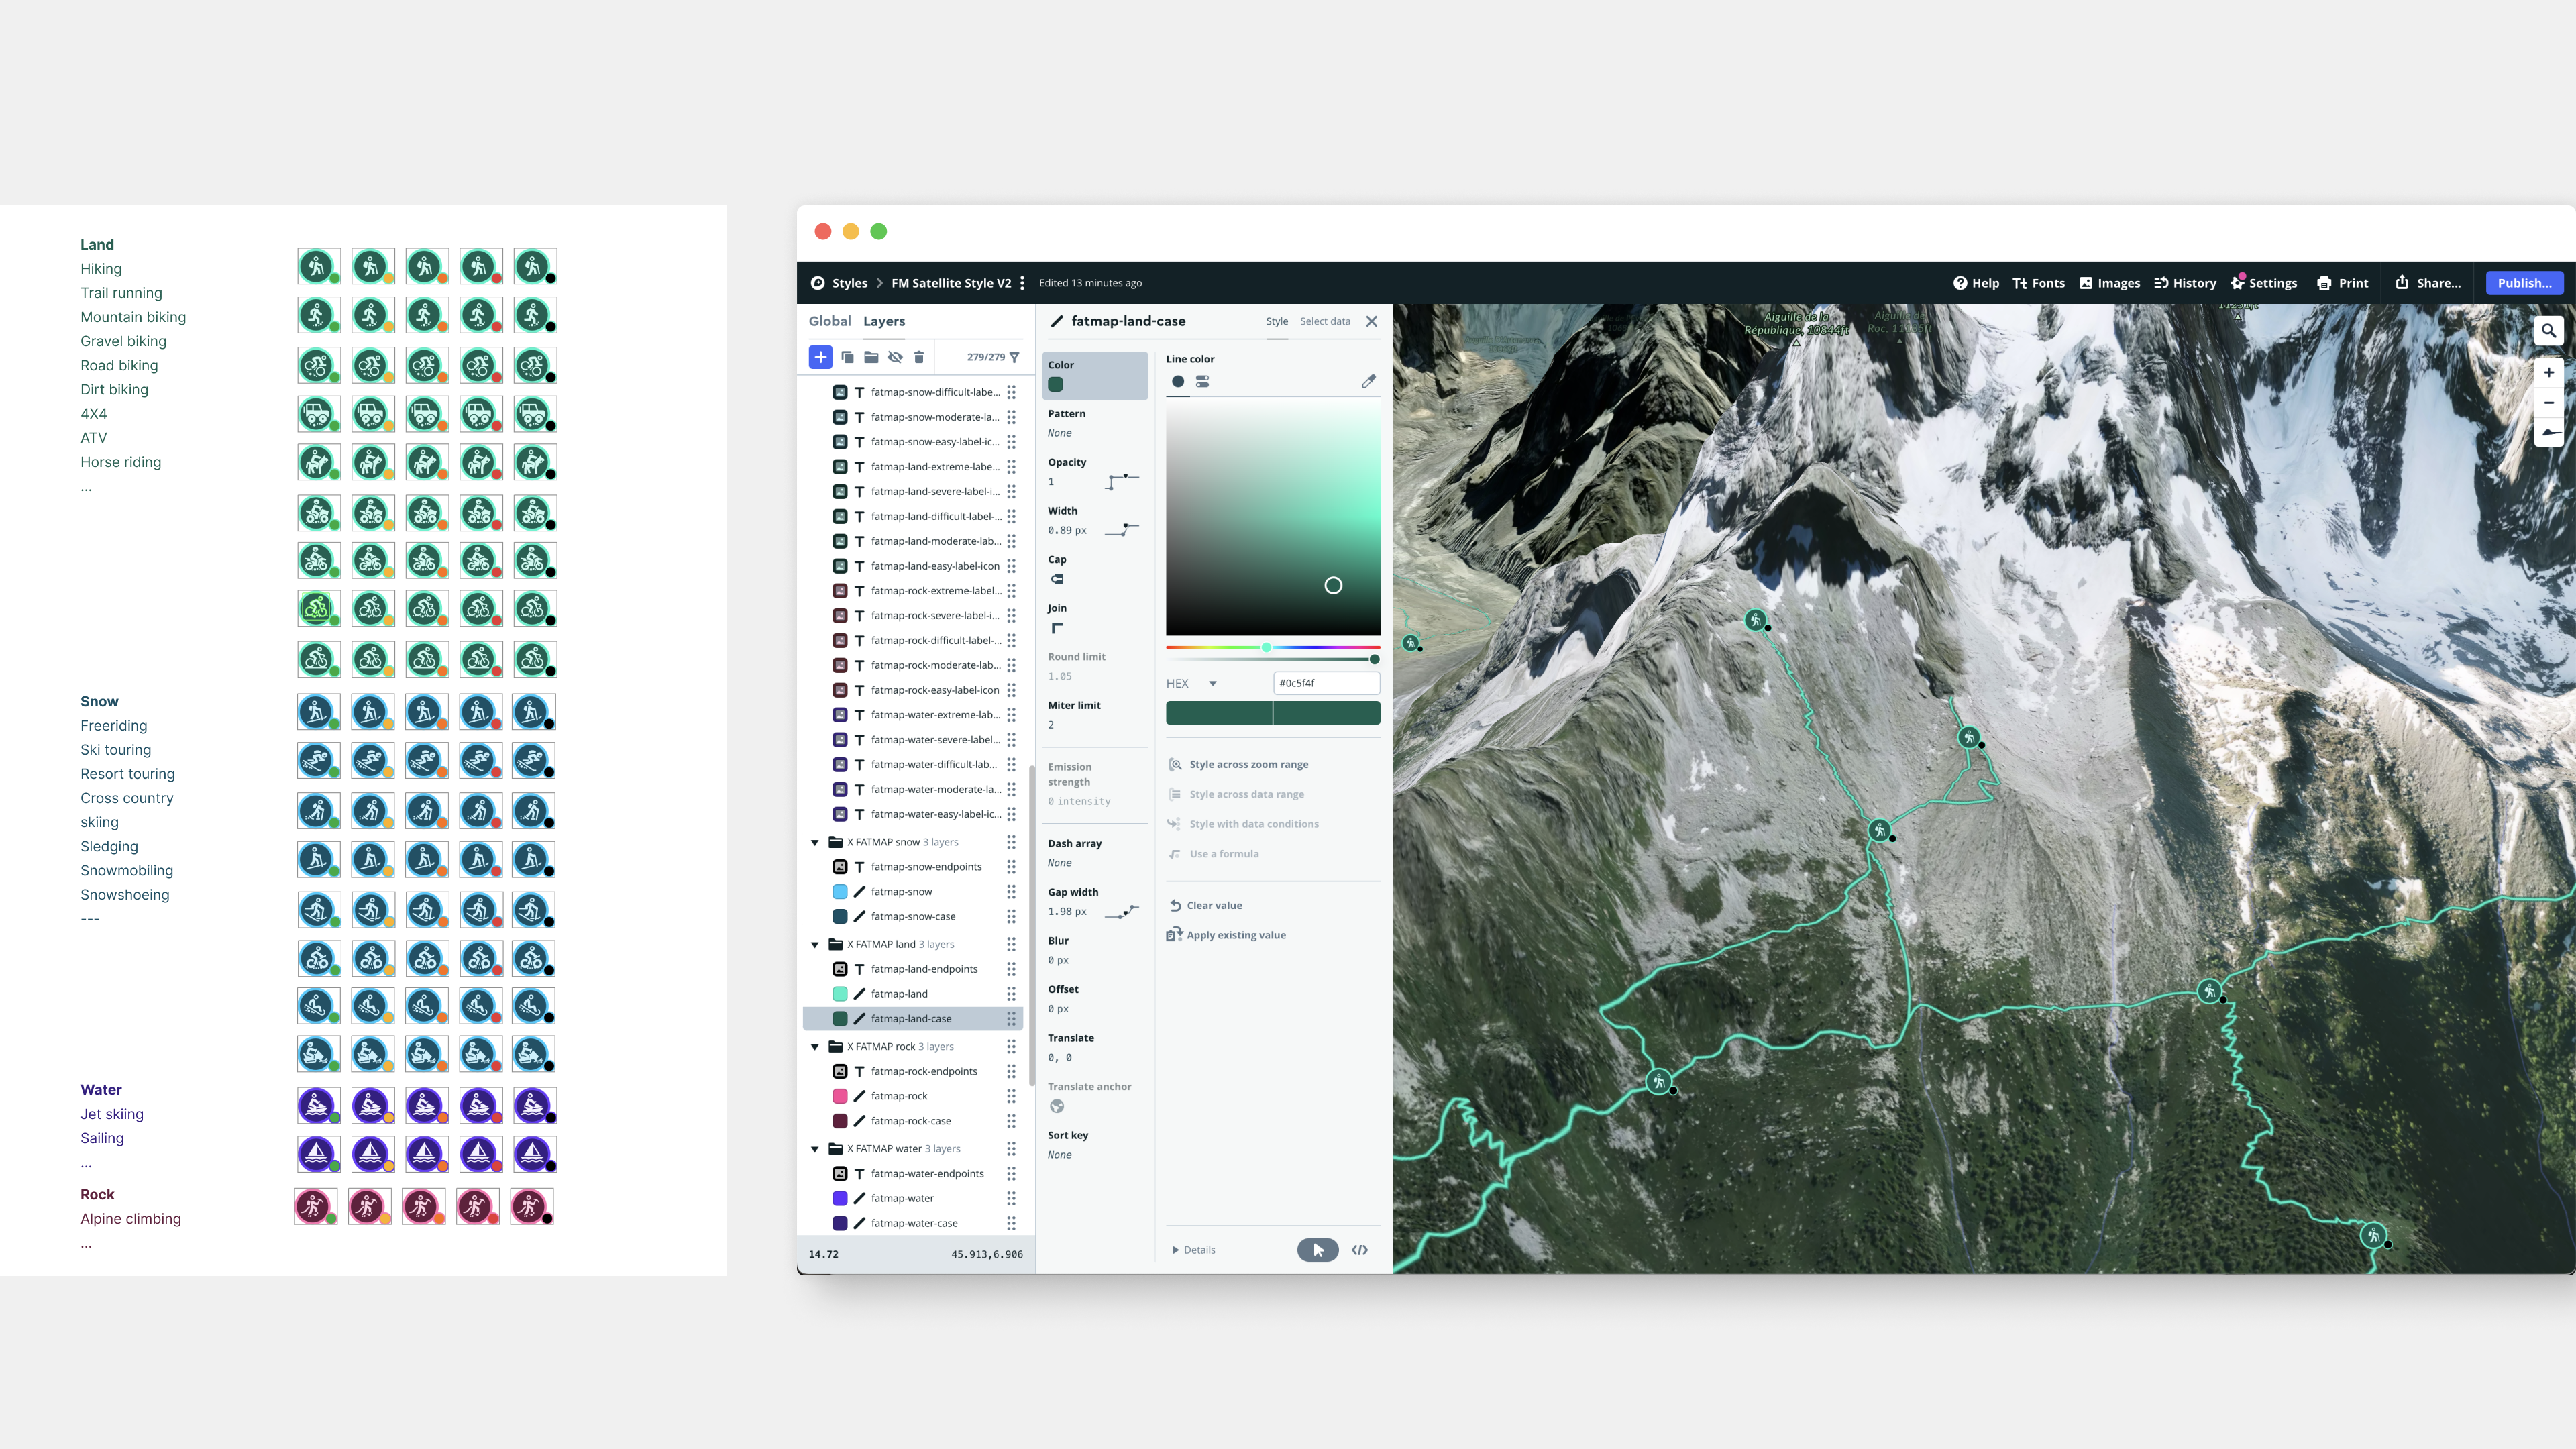Open the Style tab
The height and width of the screenshot is (1449, 2576).
point(1277,321)
